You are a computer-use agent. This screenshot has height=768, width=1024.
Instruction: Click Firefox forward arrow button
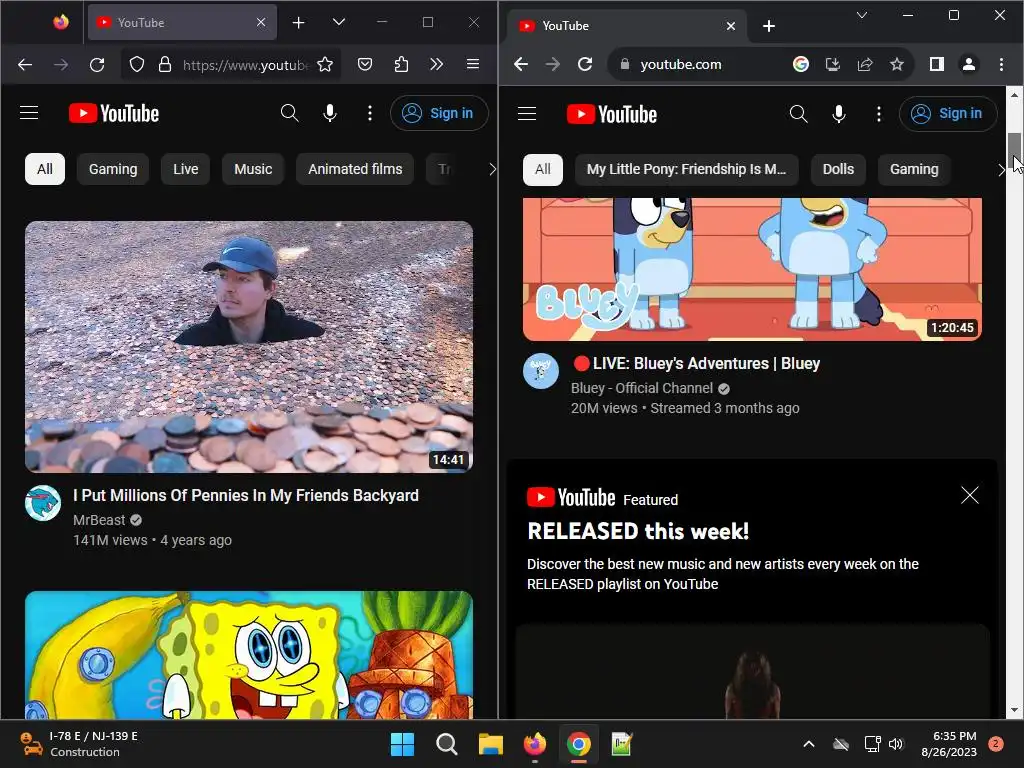61,64
